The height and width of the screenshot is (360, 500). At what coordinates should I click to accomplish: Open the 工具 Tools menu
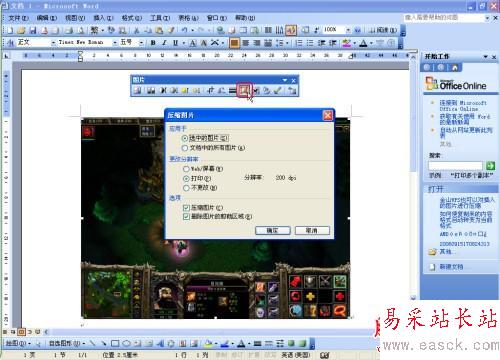click(160, 18)
